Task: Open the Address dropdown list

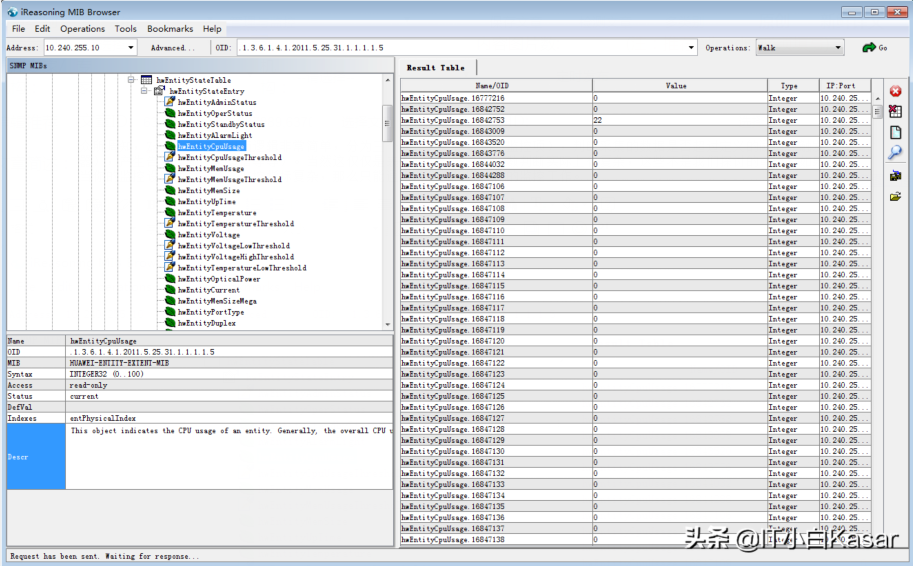Action: point(130,48)
